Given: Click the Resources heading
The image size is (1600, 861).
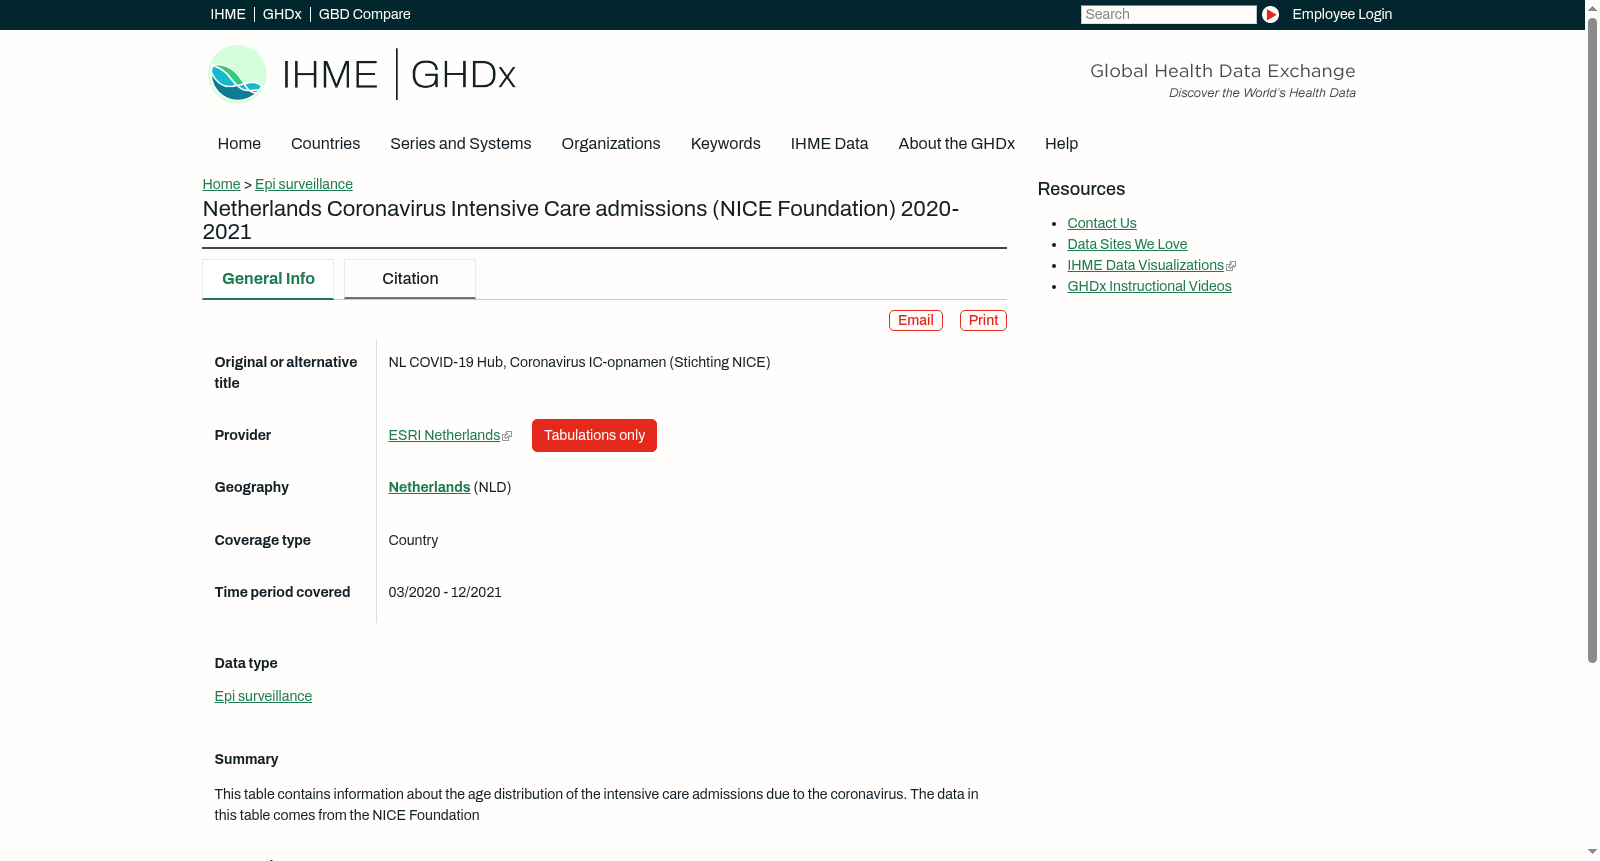Looking at the screenshot, I should click(x=1081, y=189).
